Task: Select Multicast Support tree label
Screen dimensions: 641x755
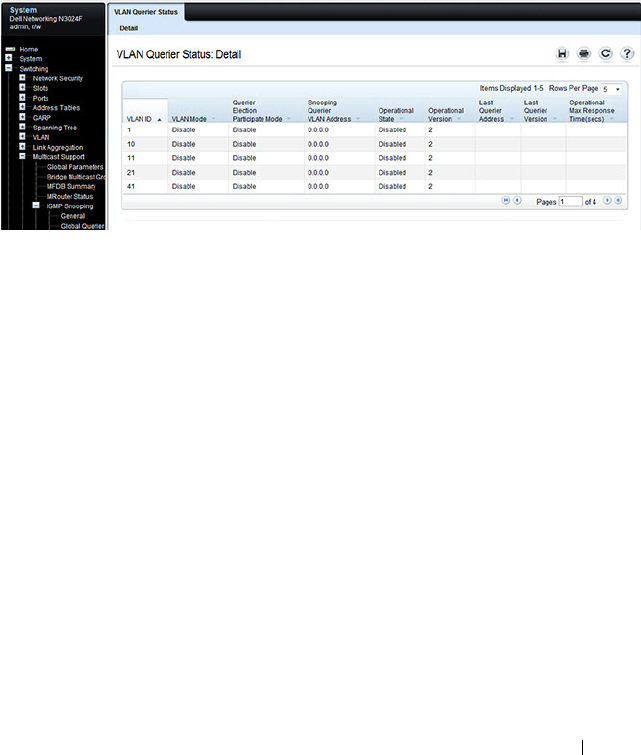Action: point(58,156)
